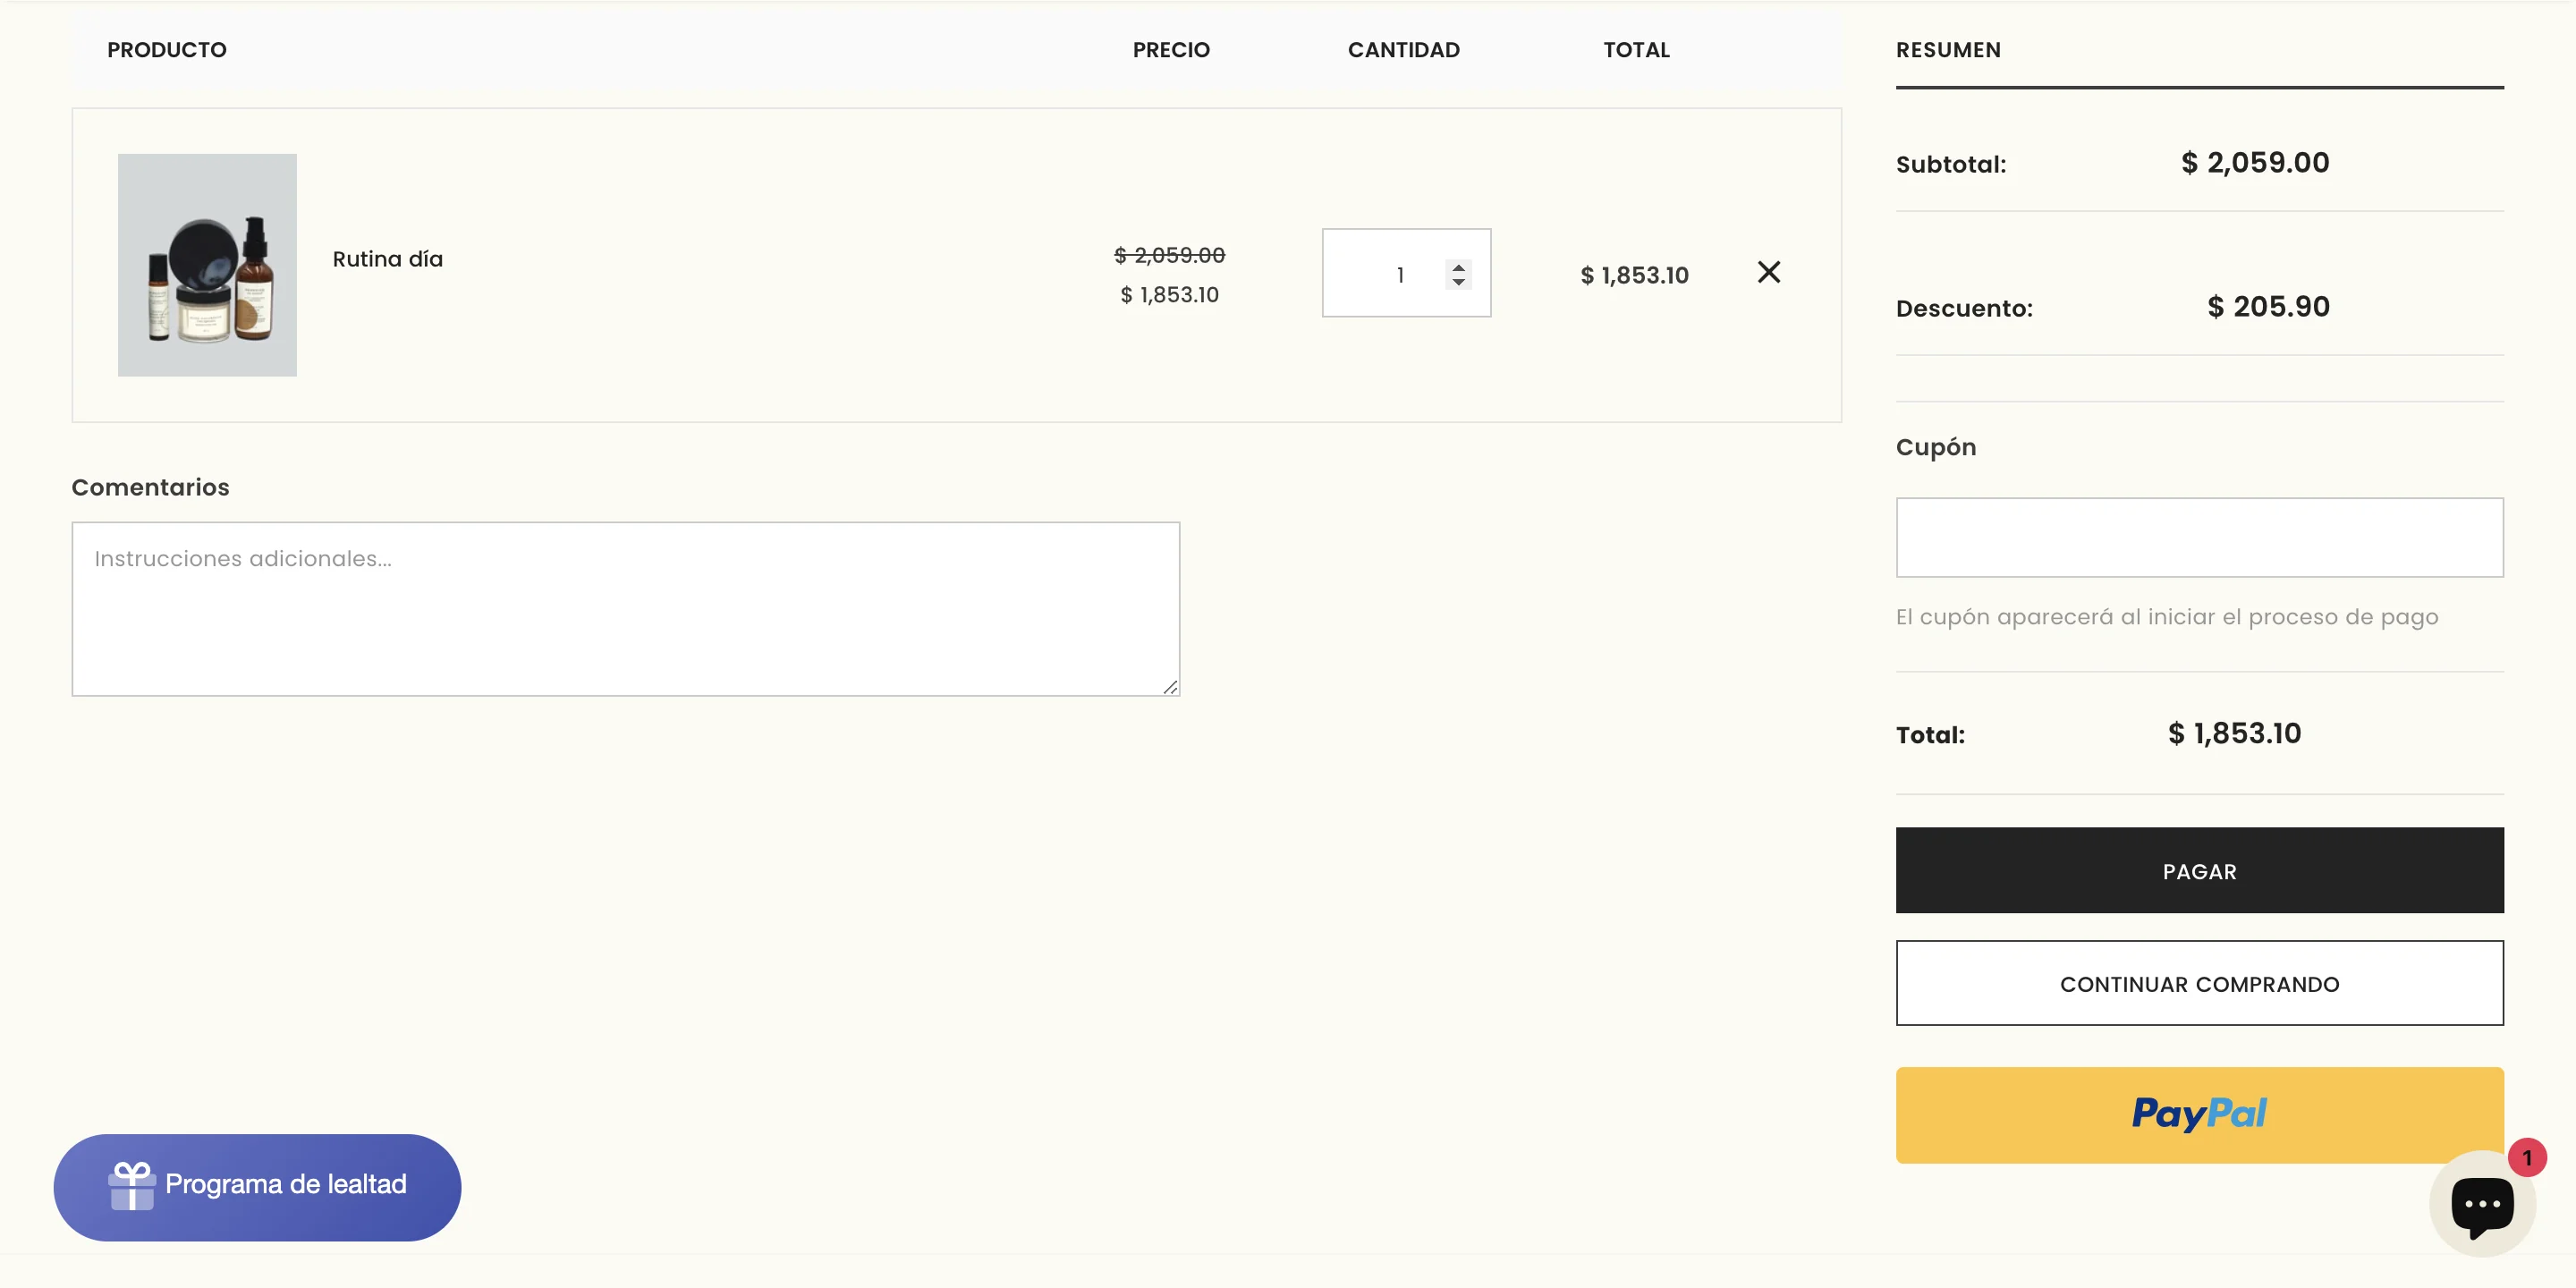Decrease quantity with down stepper arrow

[1458, 282]
